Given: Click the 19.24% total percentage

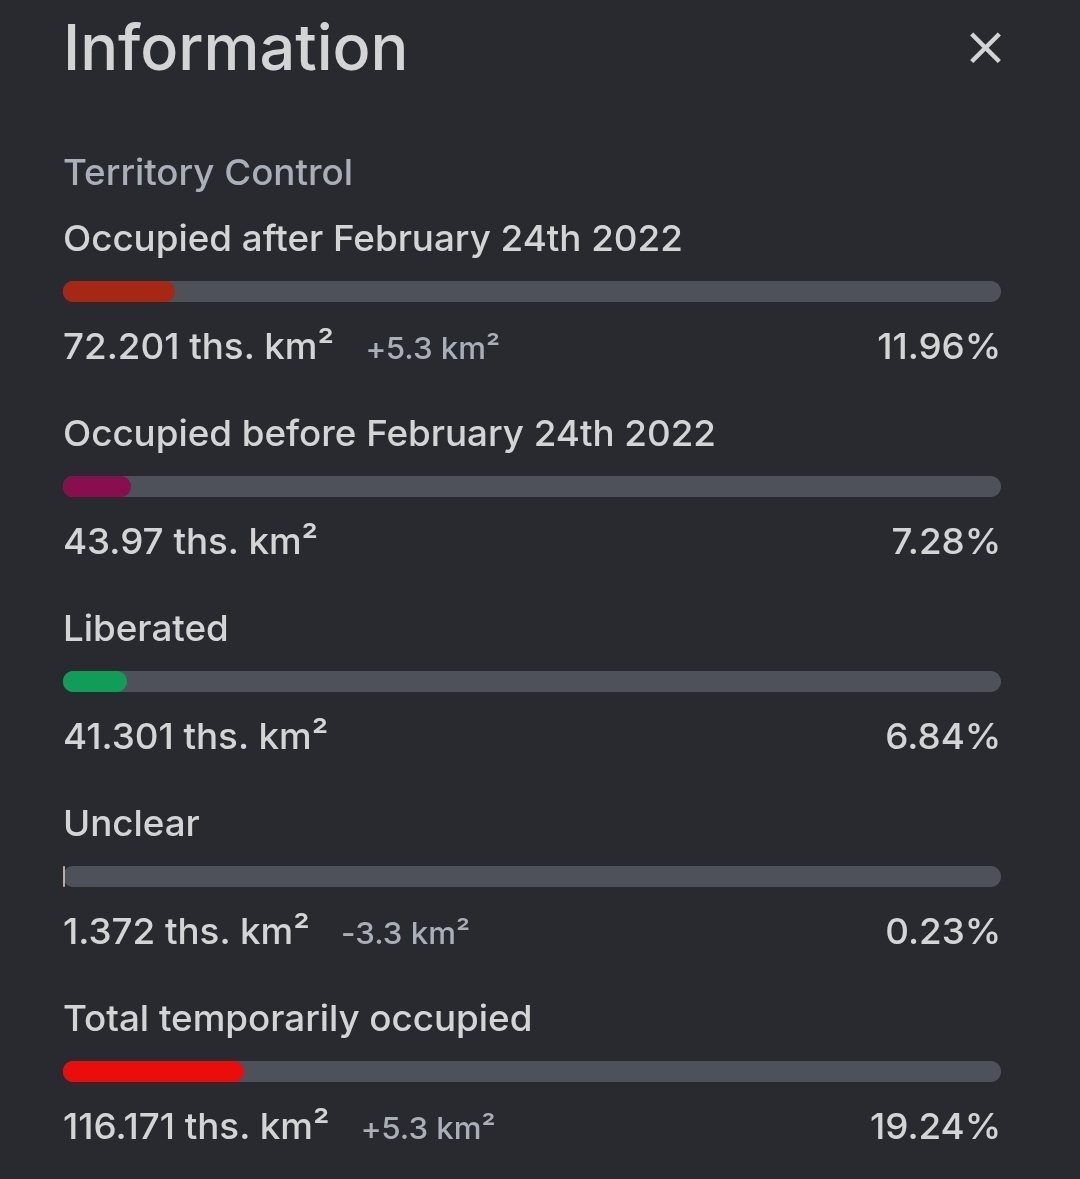Looking at the screenshot, I should (934, 1126).
